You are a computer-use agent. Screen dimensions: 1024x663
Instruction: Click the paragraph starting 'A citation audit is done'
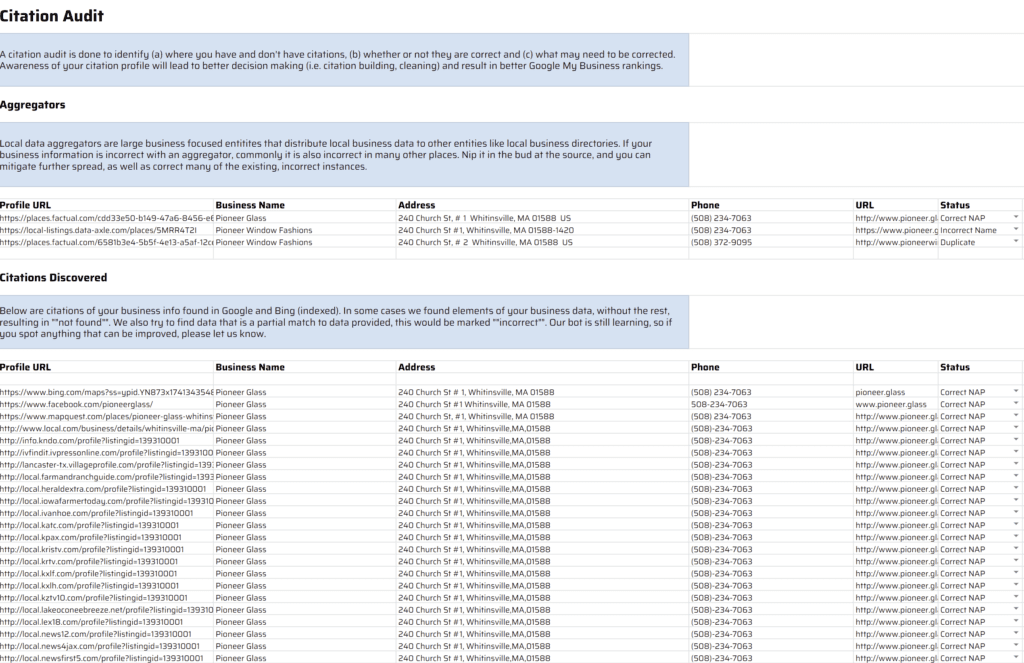pyautogui.click(x=338, y=60)
